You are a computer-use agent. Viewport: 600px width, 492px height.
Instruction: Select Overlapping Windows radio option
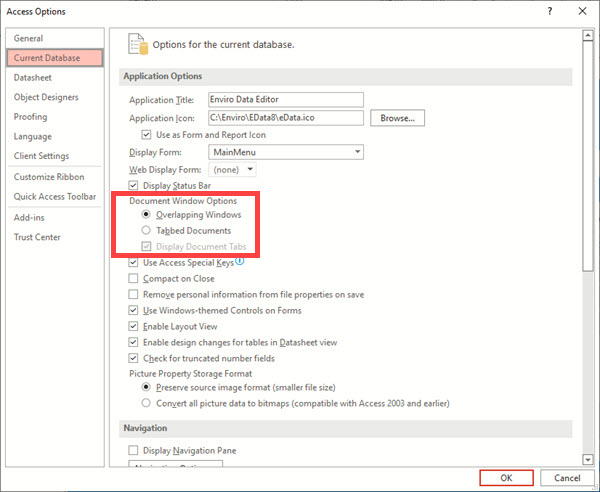coord(146,214)
